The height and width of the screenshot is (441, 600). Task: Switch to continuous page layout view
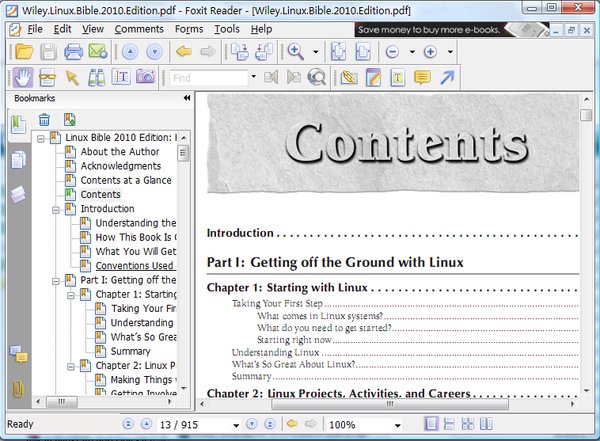(450, 424)
